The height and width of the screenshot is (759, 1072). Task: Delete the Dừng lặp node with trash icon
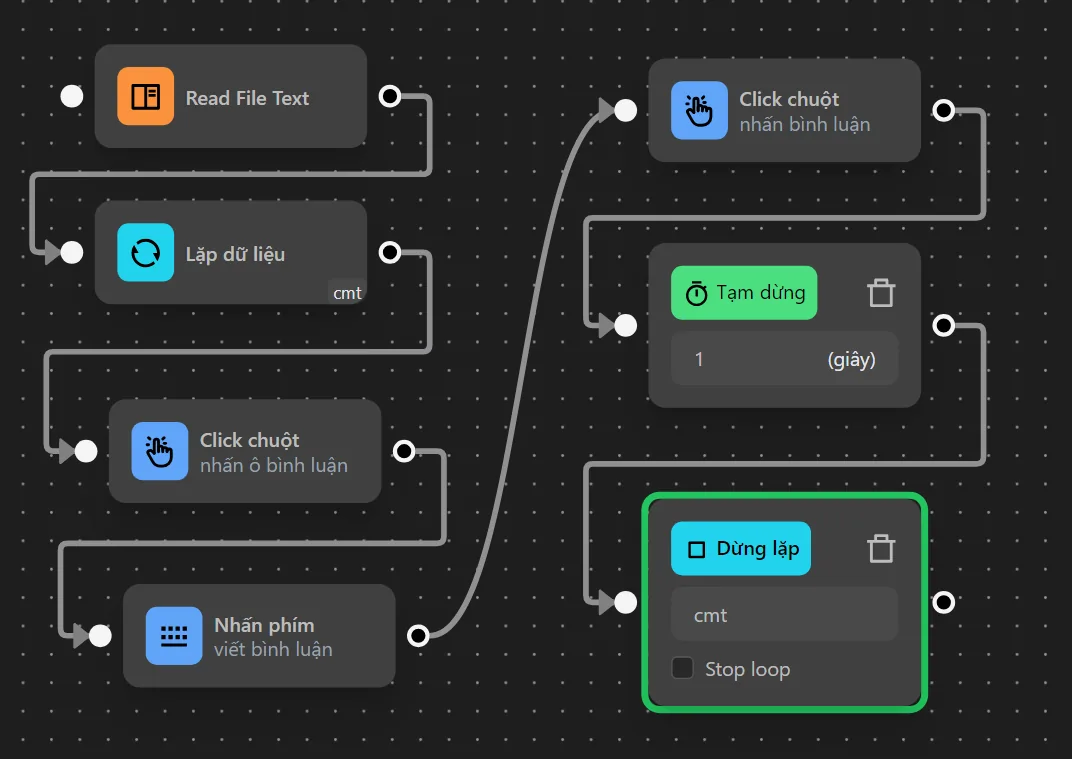pos(880,549)
